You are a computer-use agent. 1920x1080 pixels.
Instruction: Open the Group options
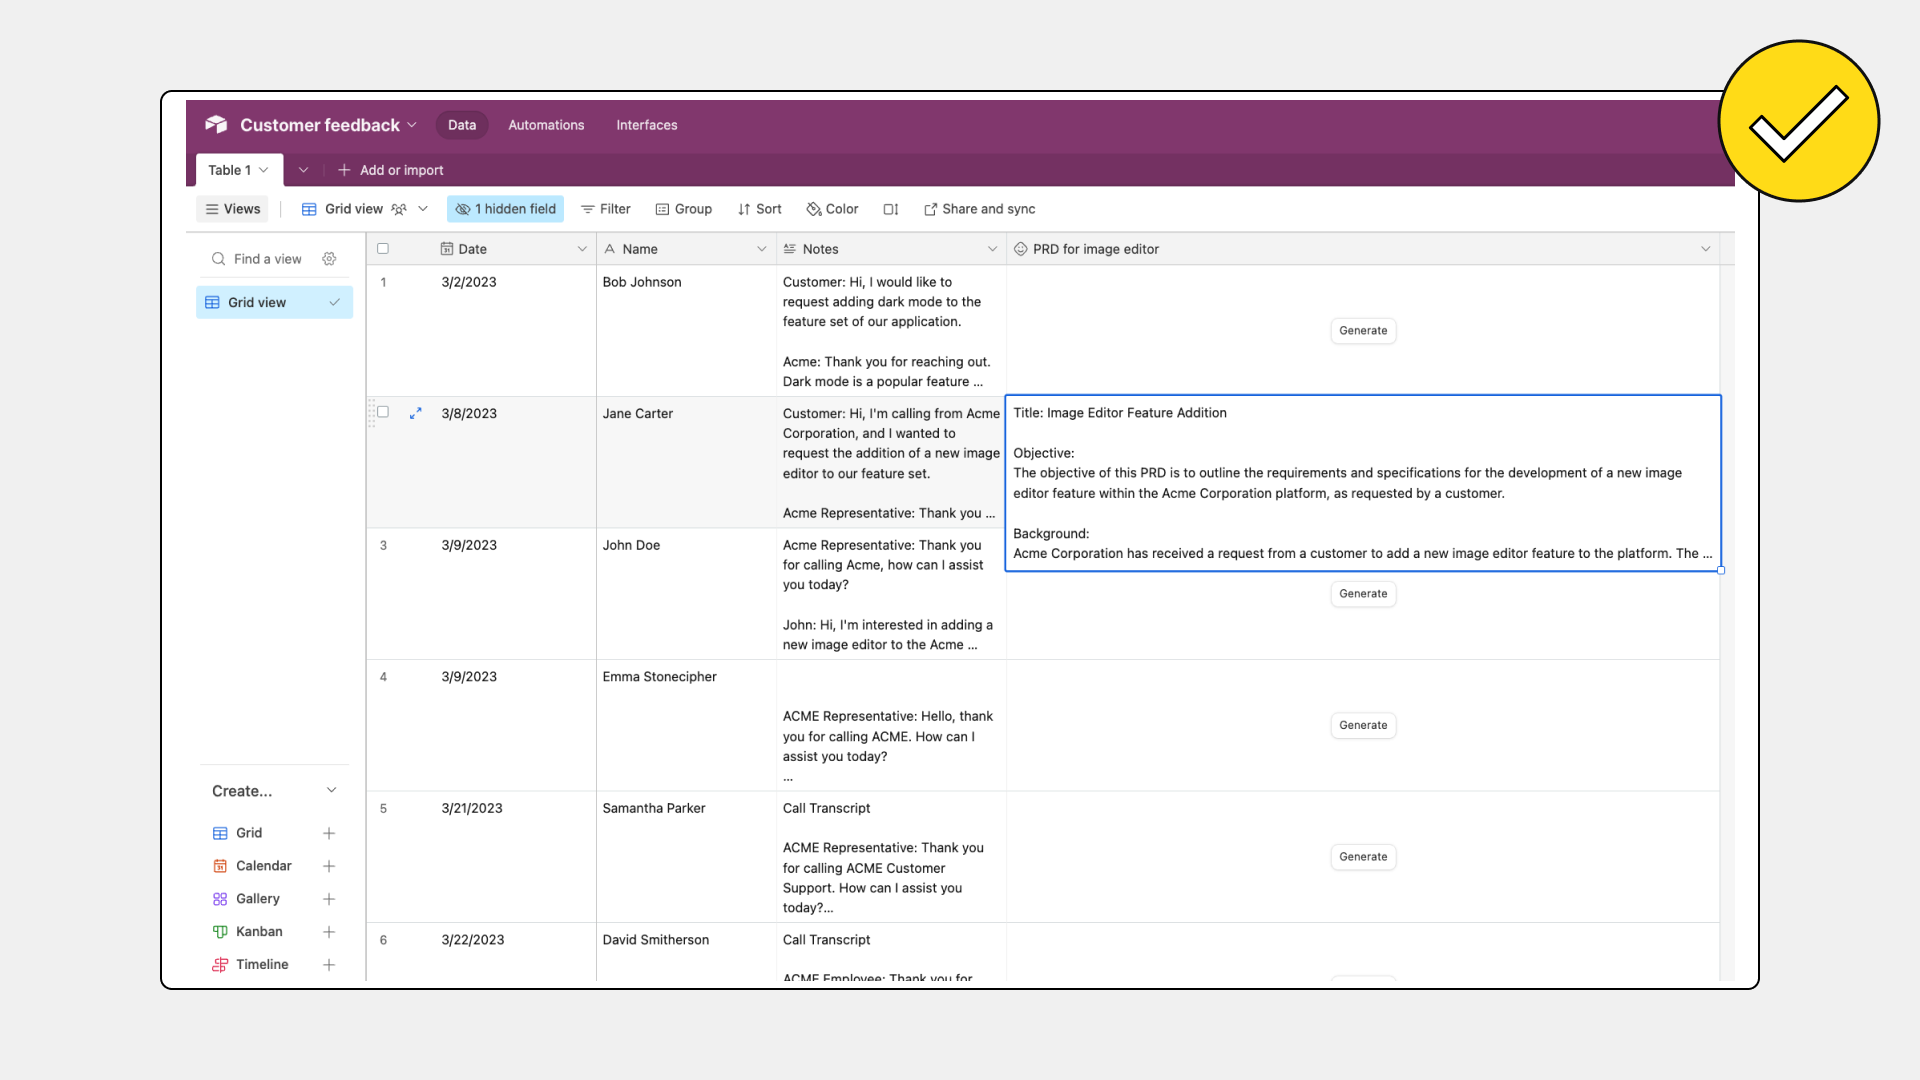(684, 209)
